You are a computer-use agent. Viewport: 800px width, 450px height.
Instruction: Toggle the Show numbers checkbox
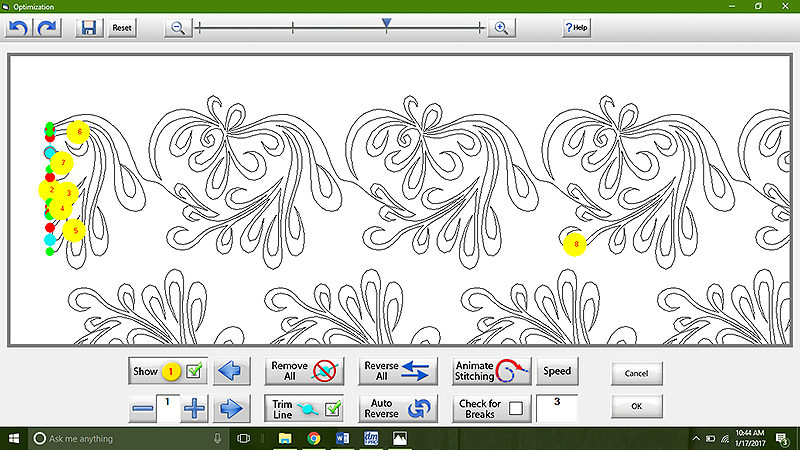(195, 372)
